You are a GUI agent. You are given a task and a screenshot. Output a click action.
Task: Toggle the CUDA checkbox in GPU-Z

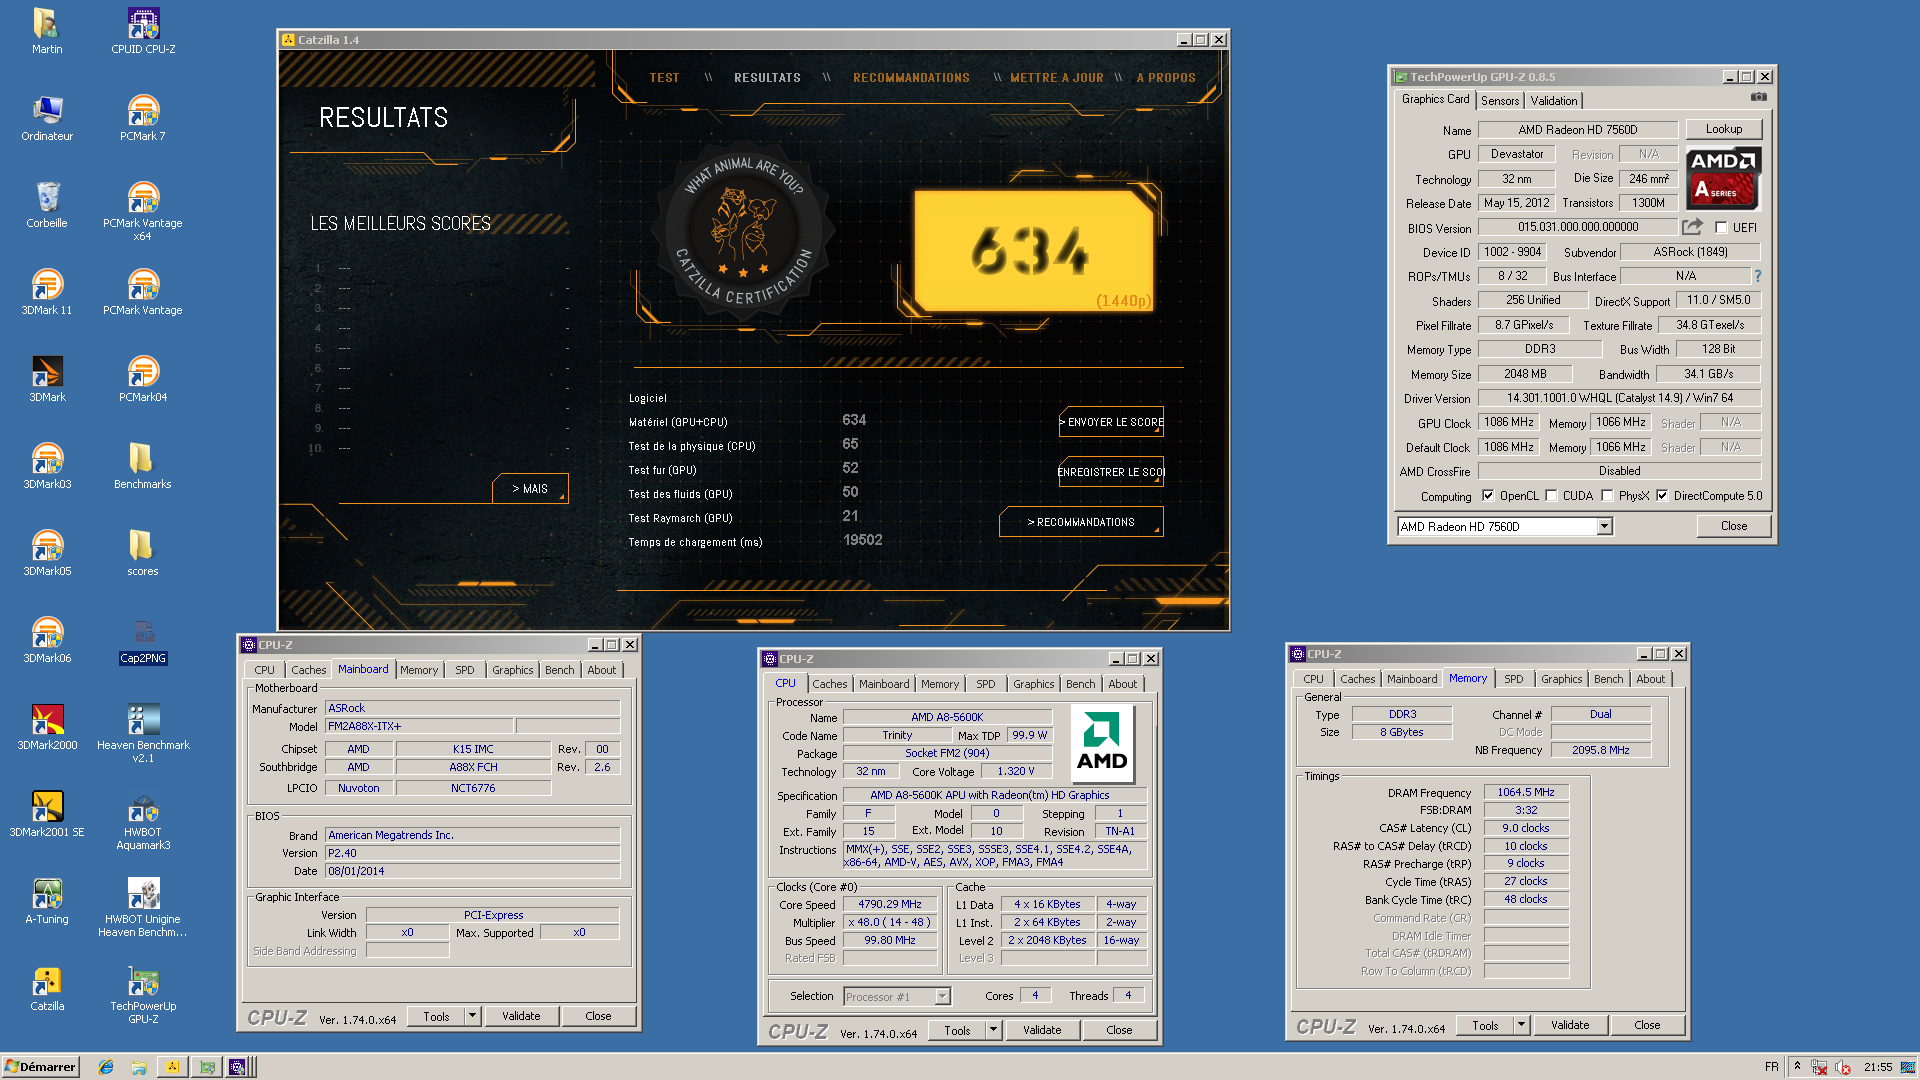click(1551, 495)
